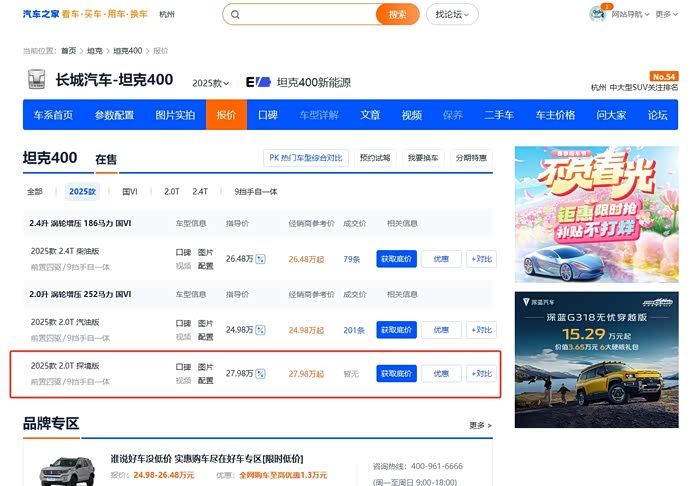Screen dimensions: 700x486
Task: Select the 2.0T engine filter
Action: 172,191
